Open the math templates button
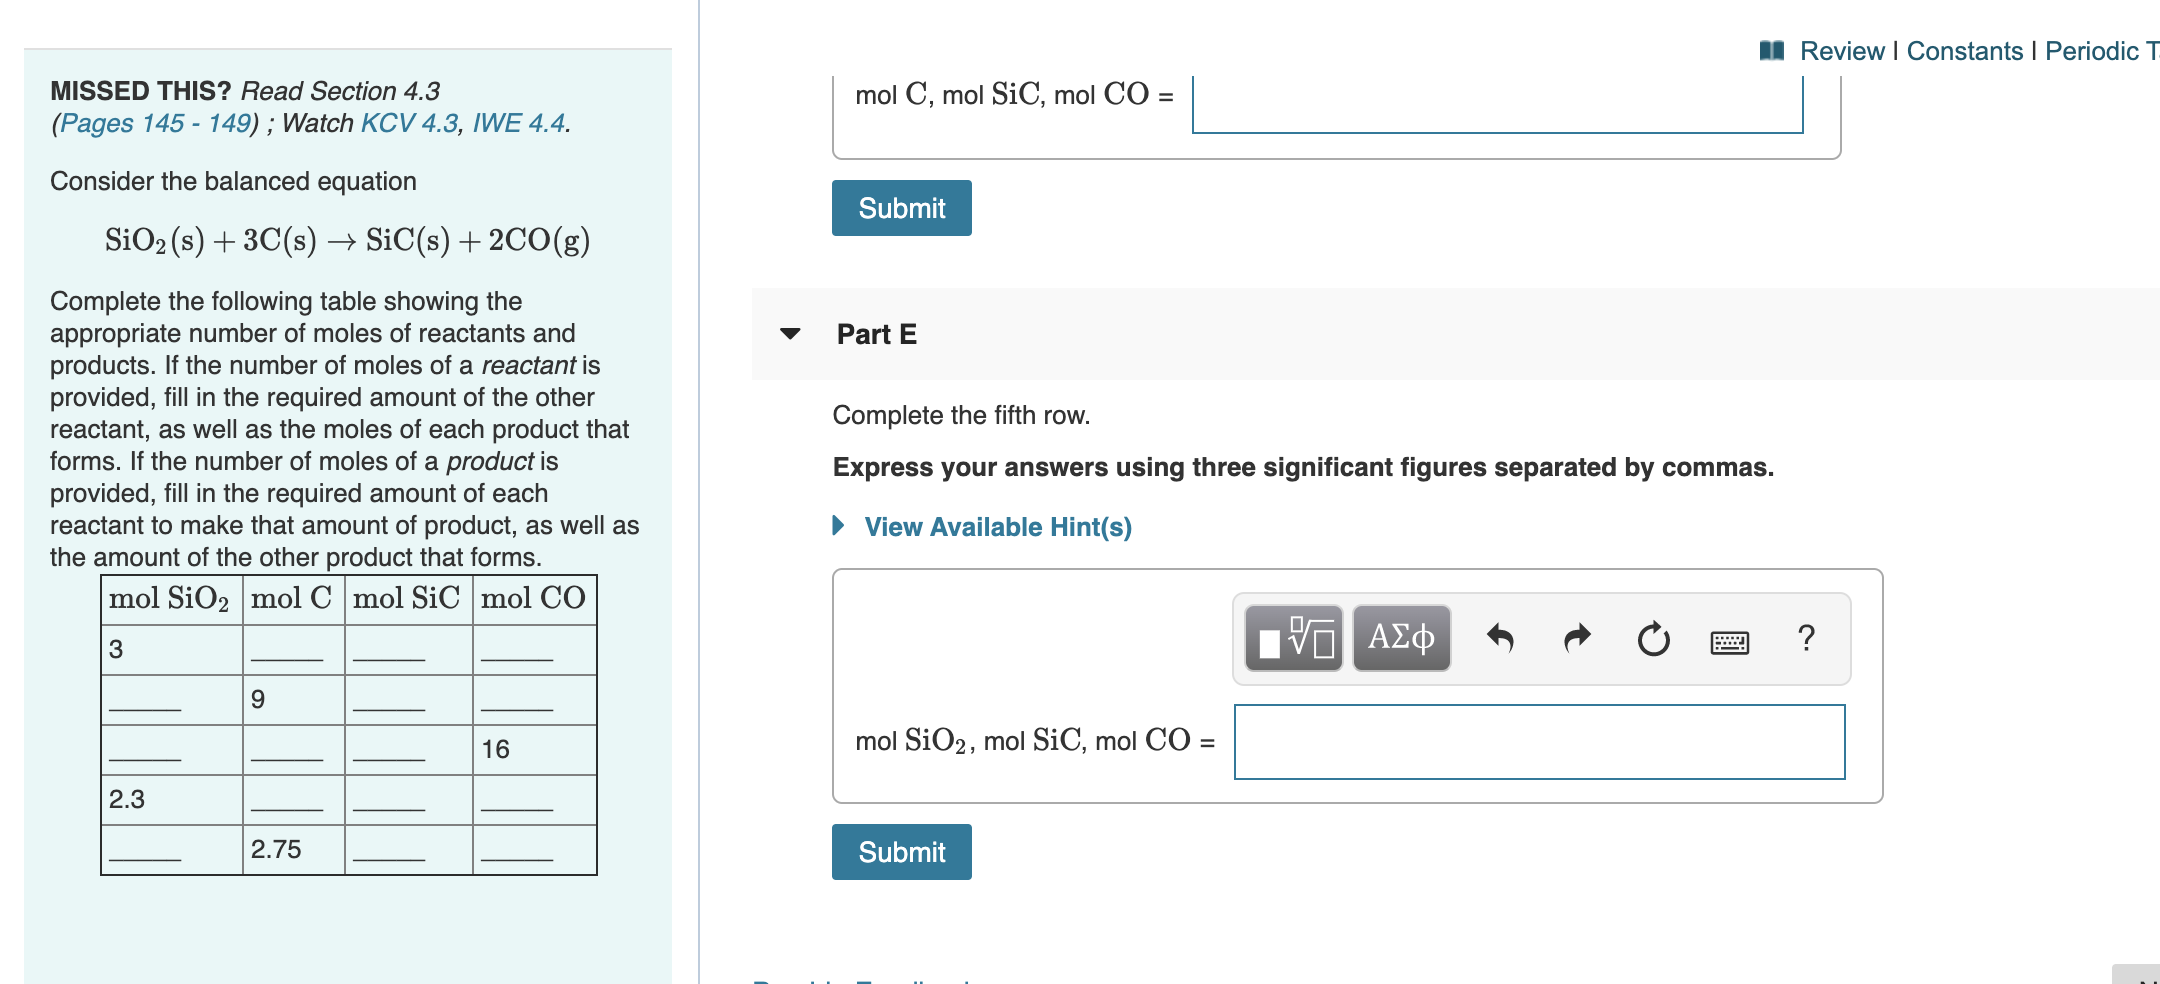This screenshot has height=984, width=2160. (1293, 638)
